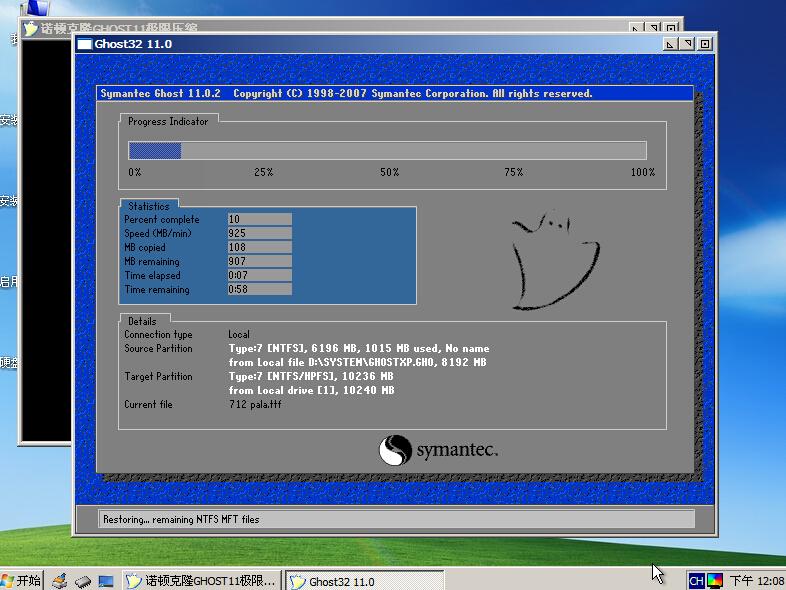This screenshot has height=590, width=786.
Task: Click the background Norton Ghost window title bar
Action: click(x=300, y=27)
